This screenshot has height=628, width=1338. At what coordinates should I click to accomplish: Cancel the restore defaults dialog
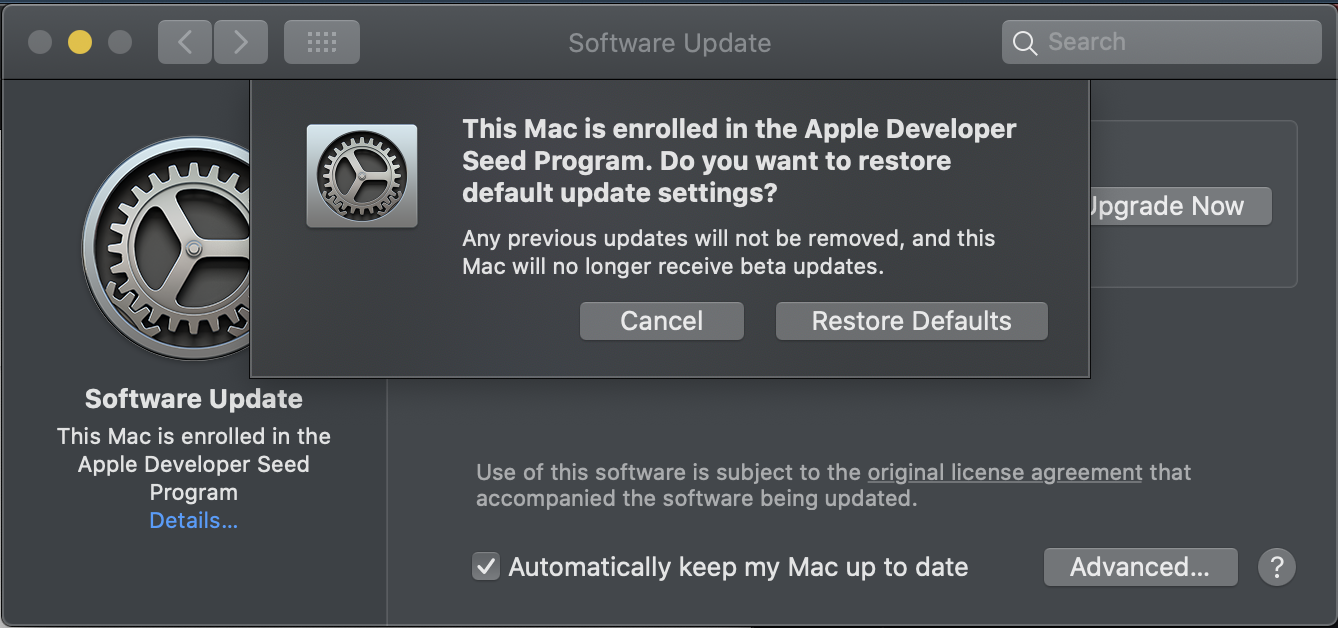tap(661, 321)
